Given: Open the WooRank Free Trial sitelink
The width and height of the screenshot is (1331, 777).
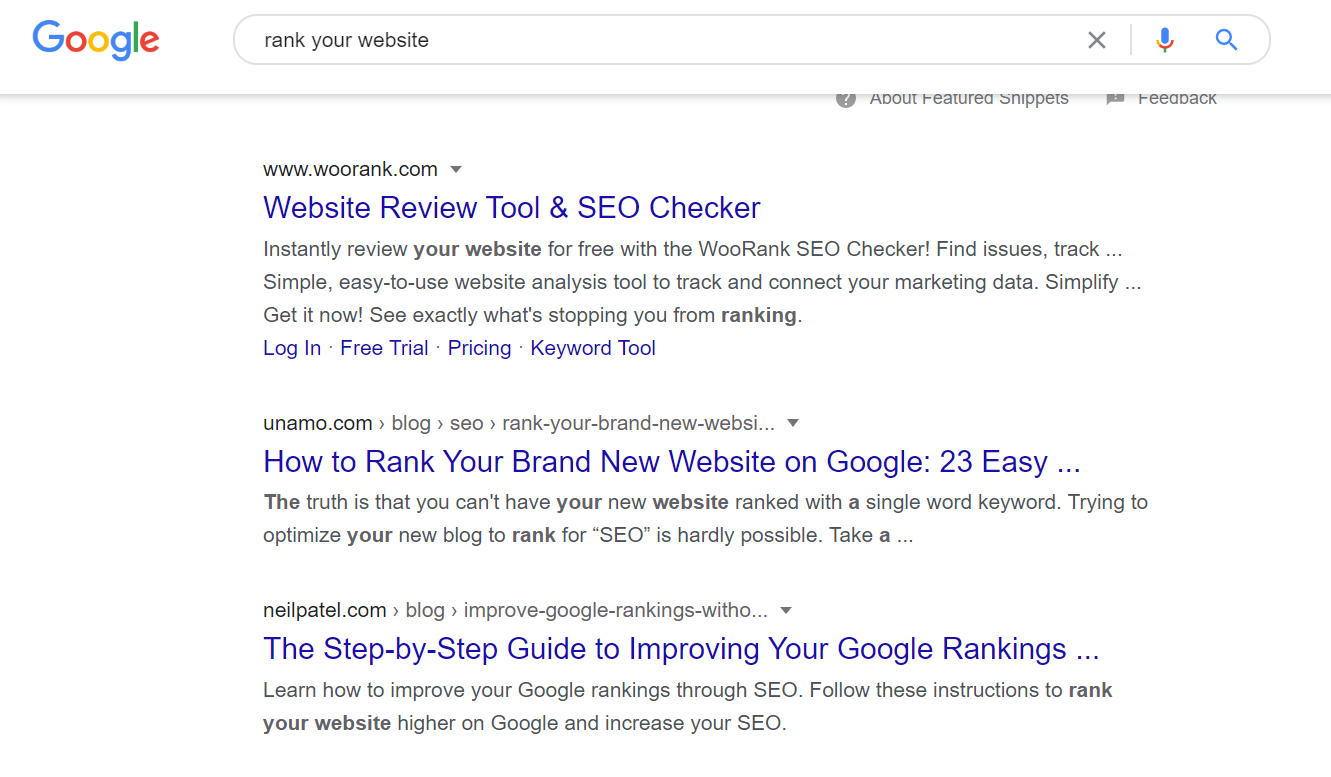Looking at the screenshot, I should [384, 348].
